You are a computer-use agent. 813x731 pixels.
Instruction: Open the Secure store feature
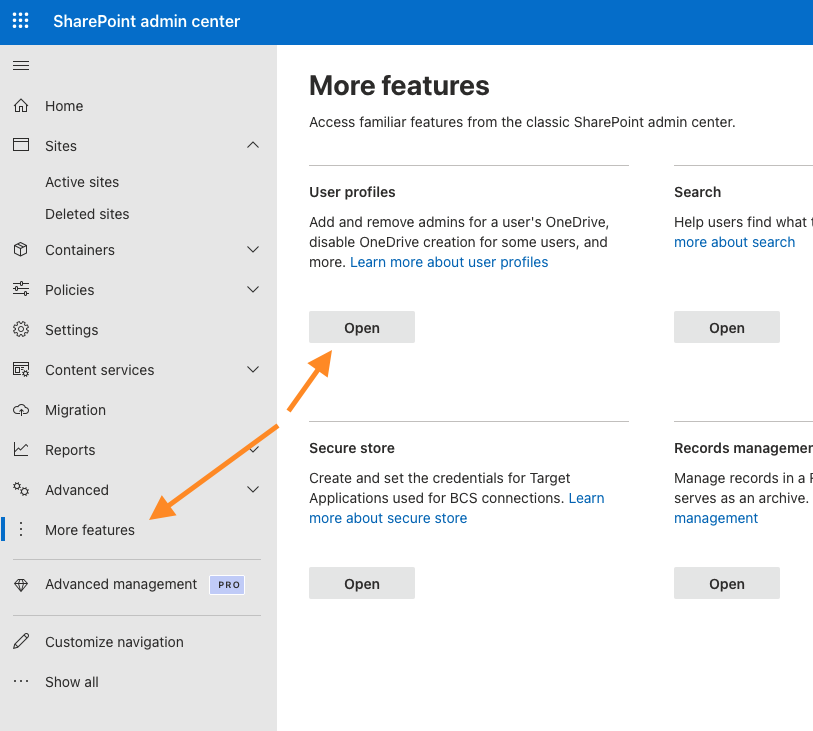pyautogui.click(x=362, y=583)
